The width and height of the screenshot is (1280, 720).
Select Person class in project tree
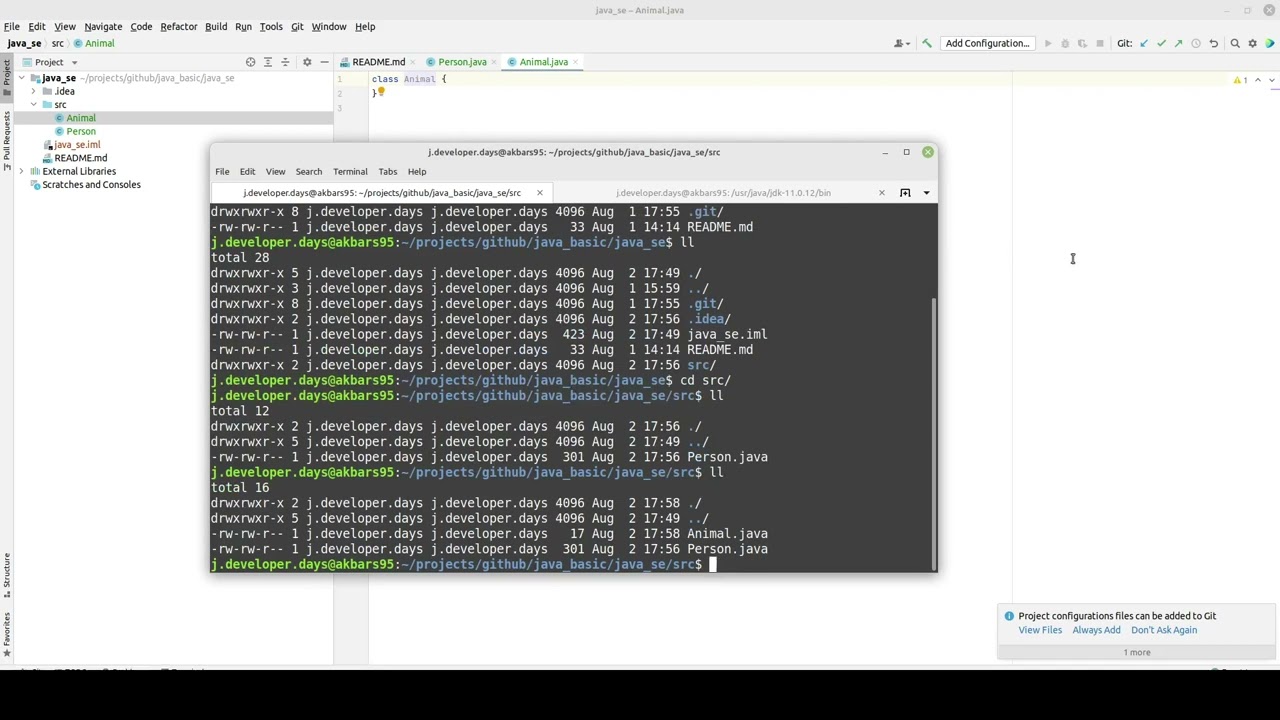pyautogui.click(x=81, y=131)
